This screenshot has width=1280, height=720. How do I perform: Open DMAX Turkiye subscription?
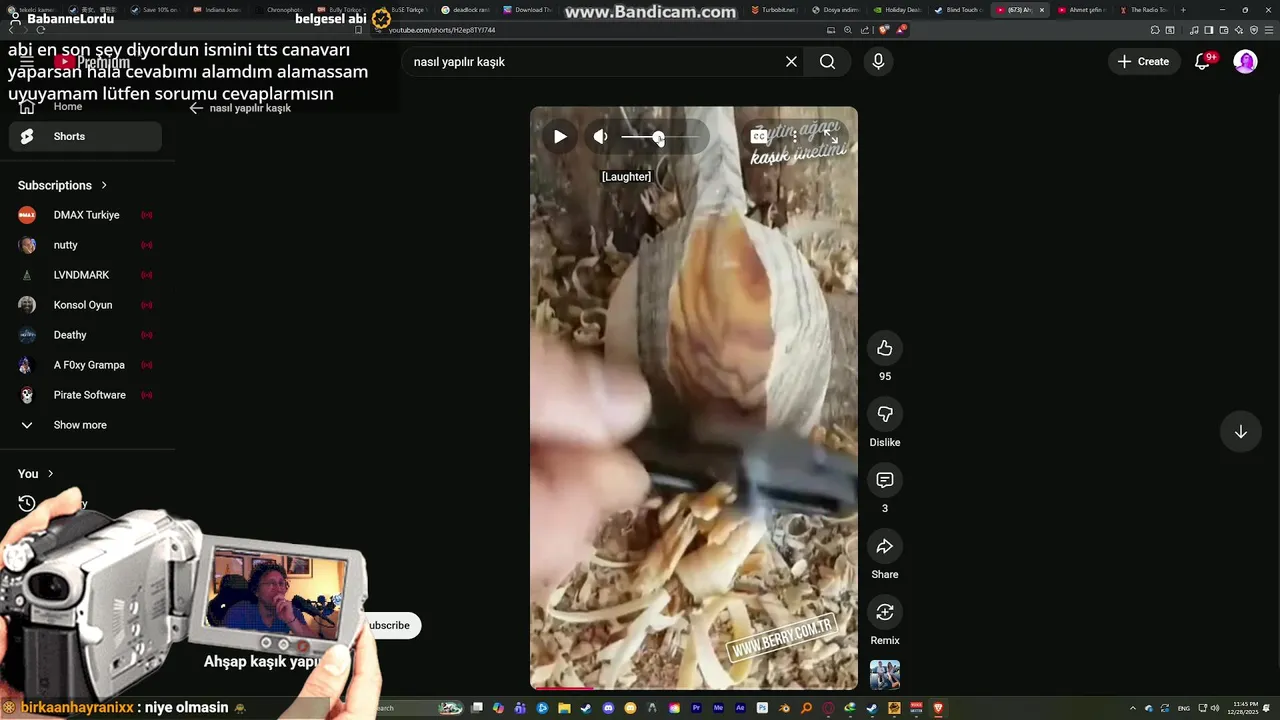click(85, 215)
